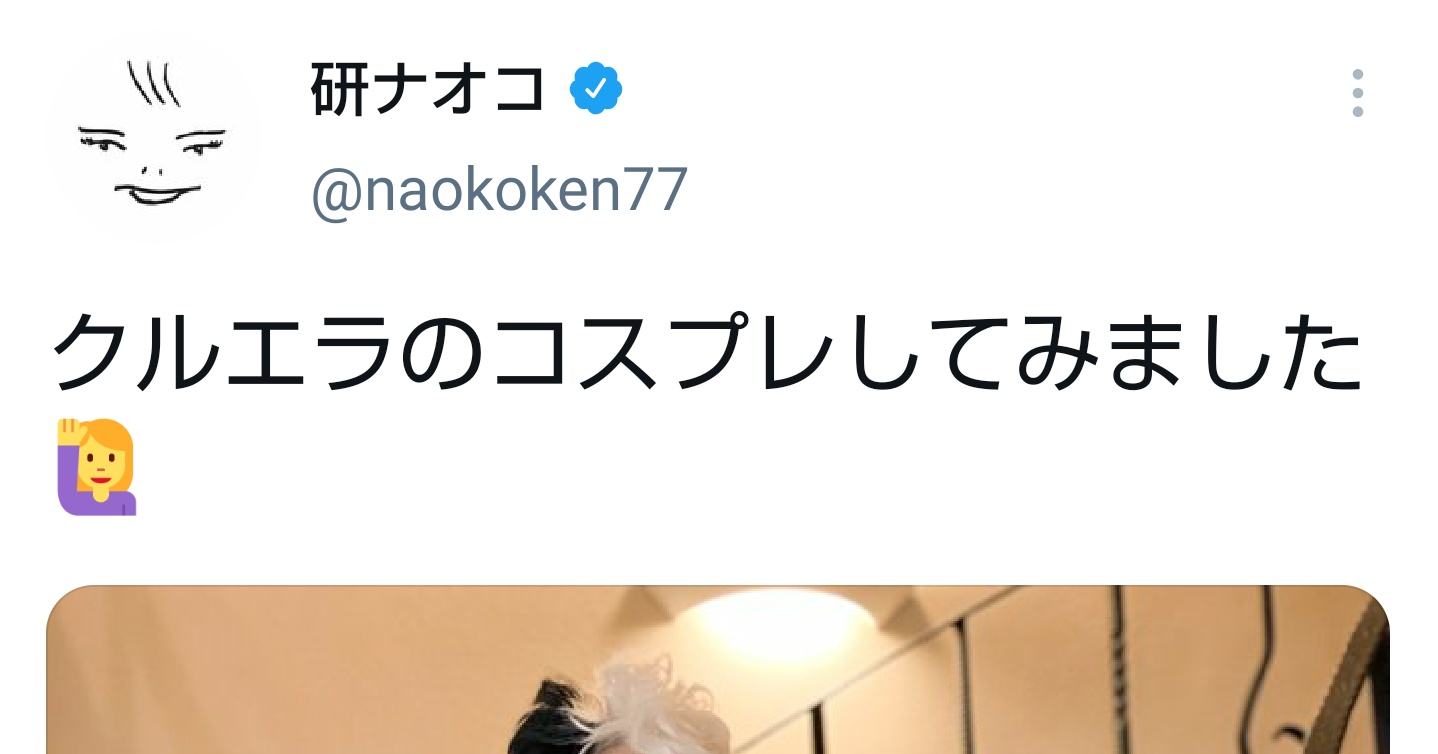Tap the blue verified badge
Image resolution: width=1438 pixels, height=754 pixels.
[x=596, y=89]
